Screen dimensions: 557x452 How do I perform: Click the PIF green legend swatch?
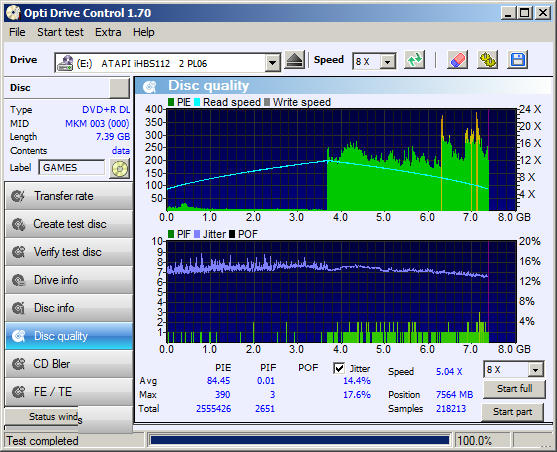pos(171,234)
